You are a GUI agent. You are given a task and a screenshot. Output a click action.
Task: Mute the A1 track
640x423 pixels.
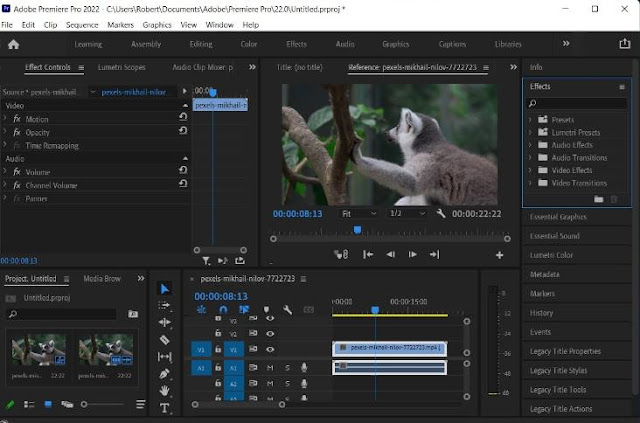270,368
